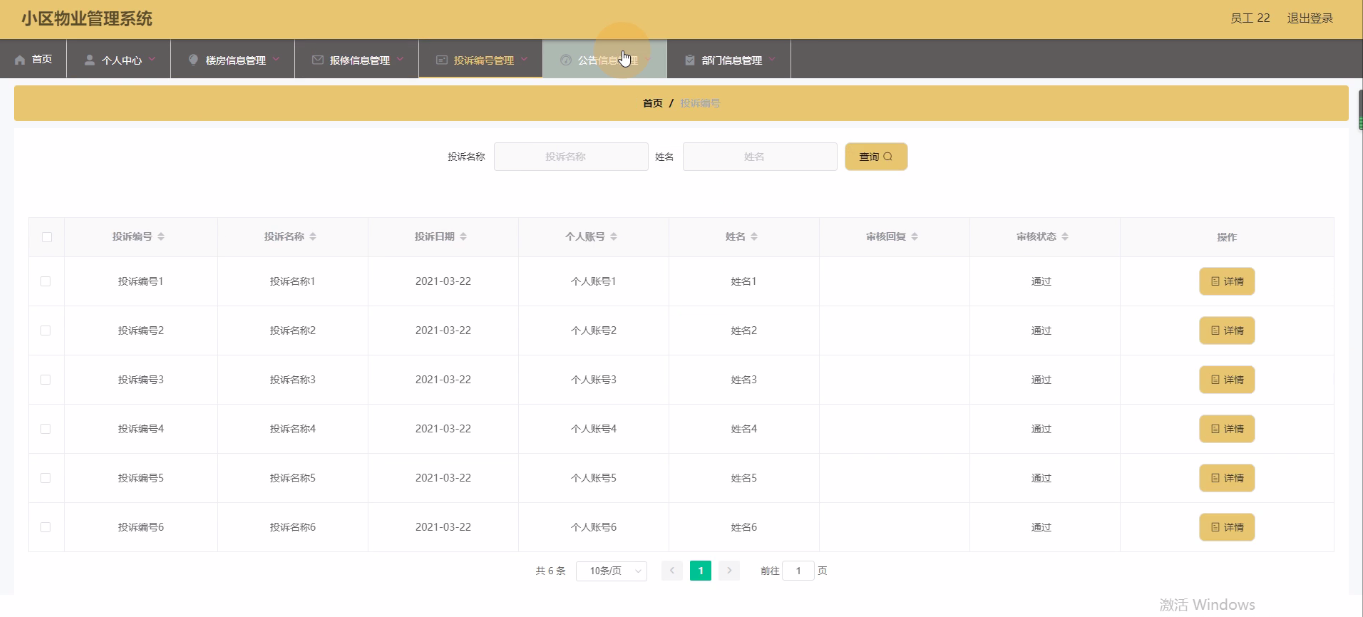Click the sort arrows on 投诉编号 column
The image size is (1363, 617).
tap(161, 237)
